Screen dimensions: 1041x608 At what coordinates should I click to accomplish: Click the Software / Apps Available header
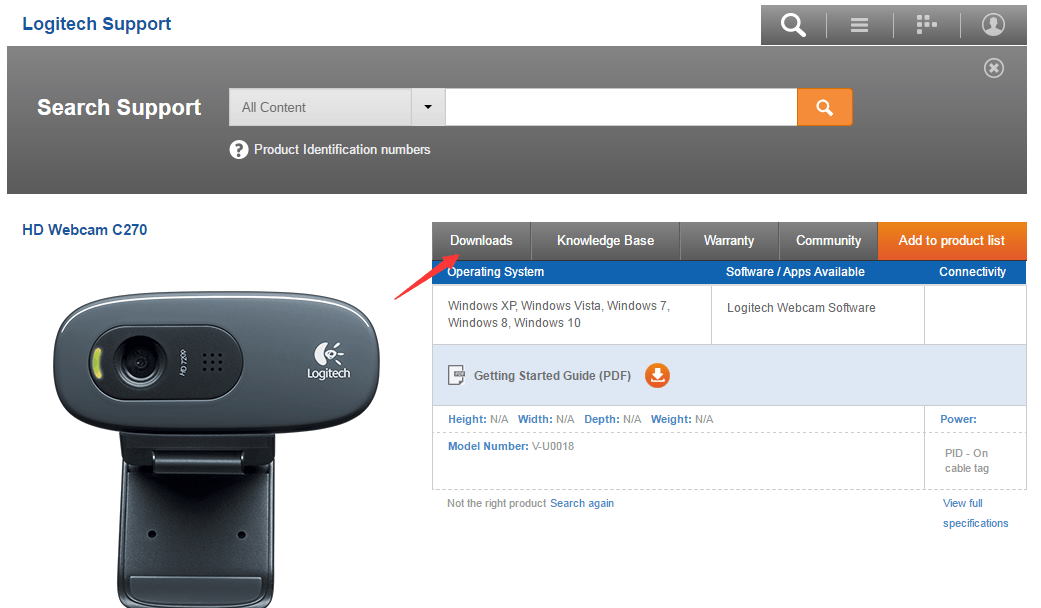pos(795,271)
